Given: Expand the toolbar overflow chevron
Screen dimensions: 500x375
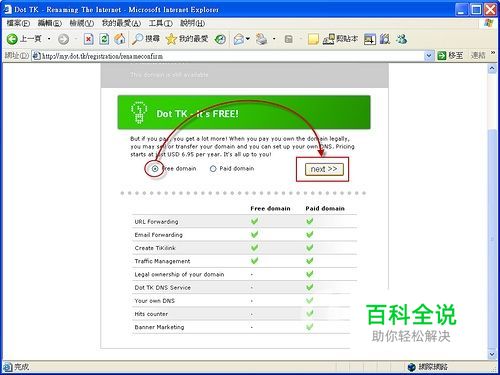Looking at the screenshot, I should (x=493, y=53).
